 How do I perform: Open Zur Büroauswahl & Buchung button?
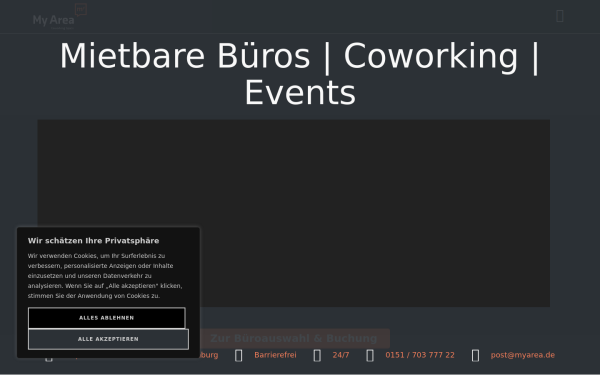point(293,338)
